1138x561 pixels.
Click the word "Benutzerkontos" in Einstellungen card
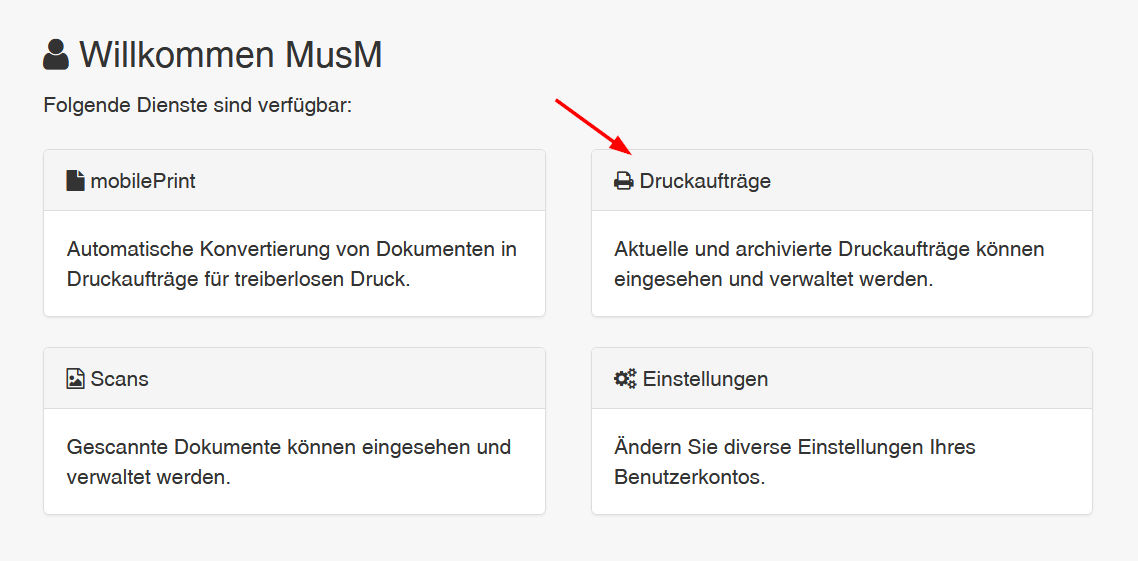[688, 477]
